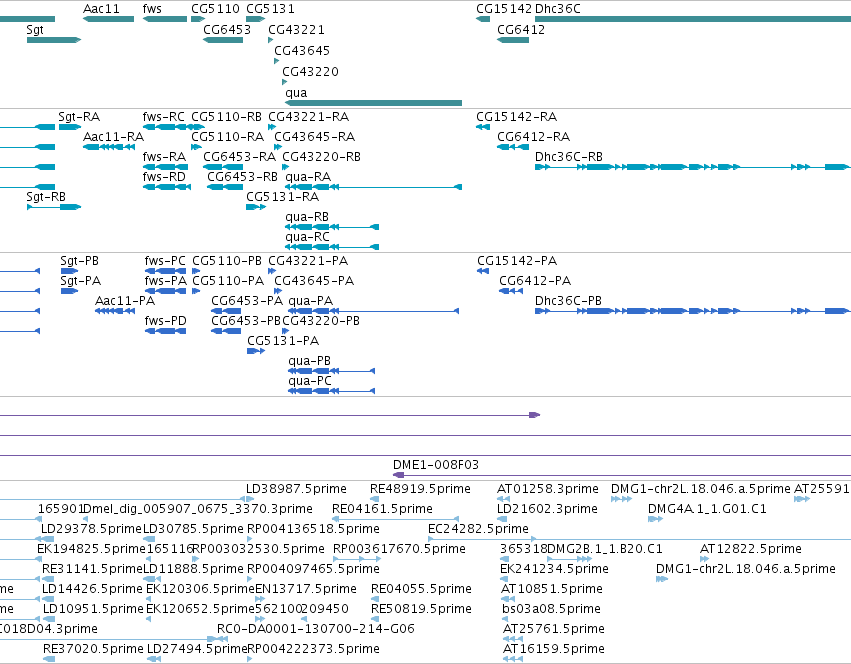Click the LD21602.3prime EST label
851x664 pixels.
(x=547, y=509)
